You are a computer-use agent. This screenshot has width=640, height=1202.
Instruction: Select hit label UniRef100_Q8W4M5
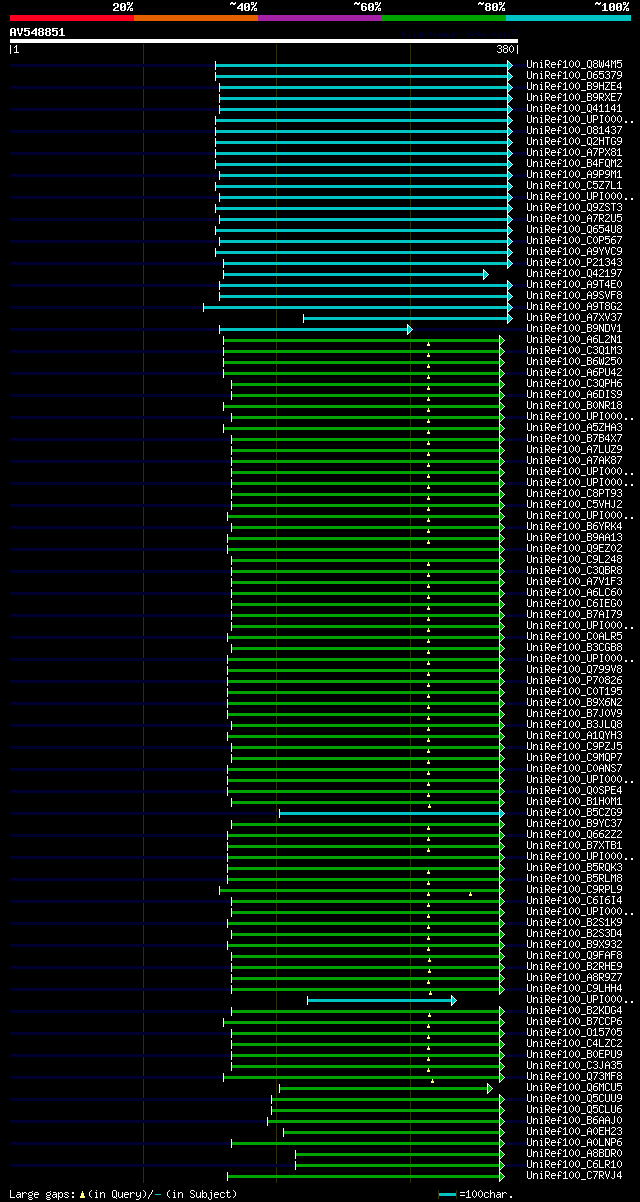click(x=575, y=64)
